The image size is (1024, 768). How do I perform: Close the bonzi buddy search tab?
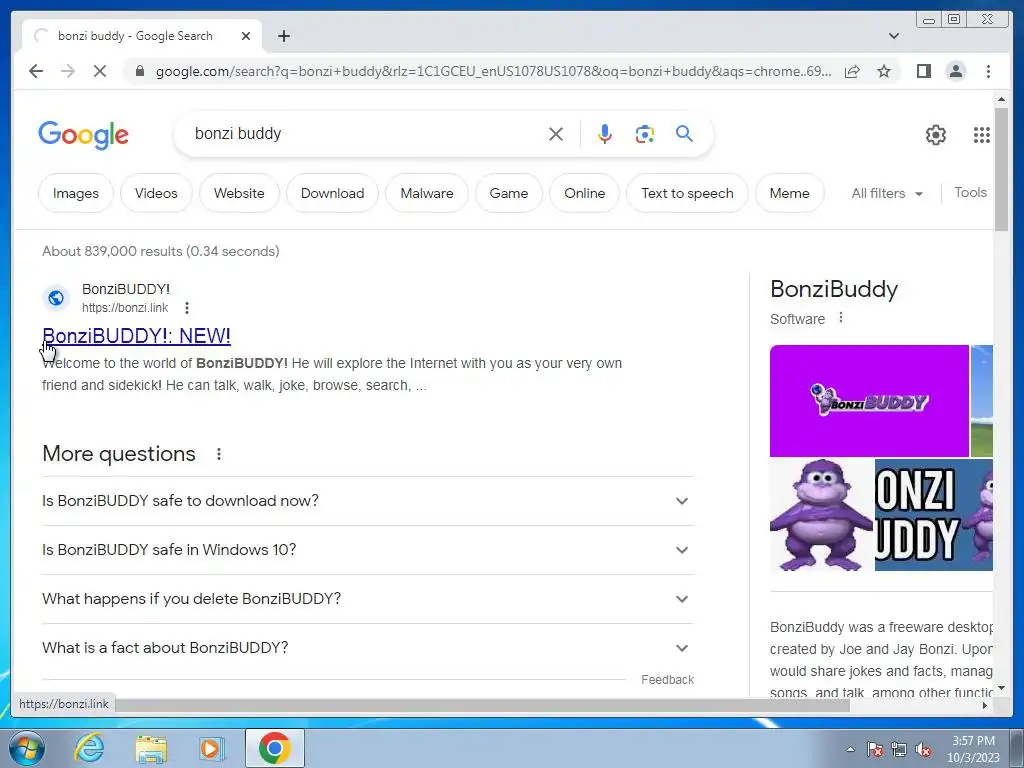(246, 36)
